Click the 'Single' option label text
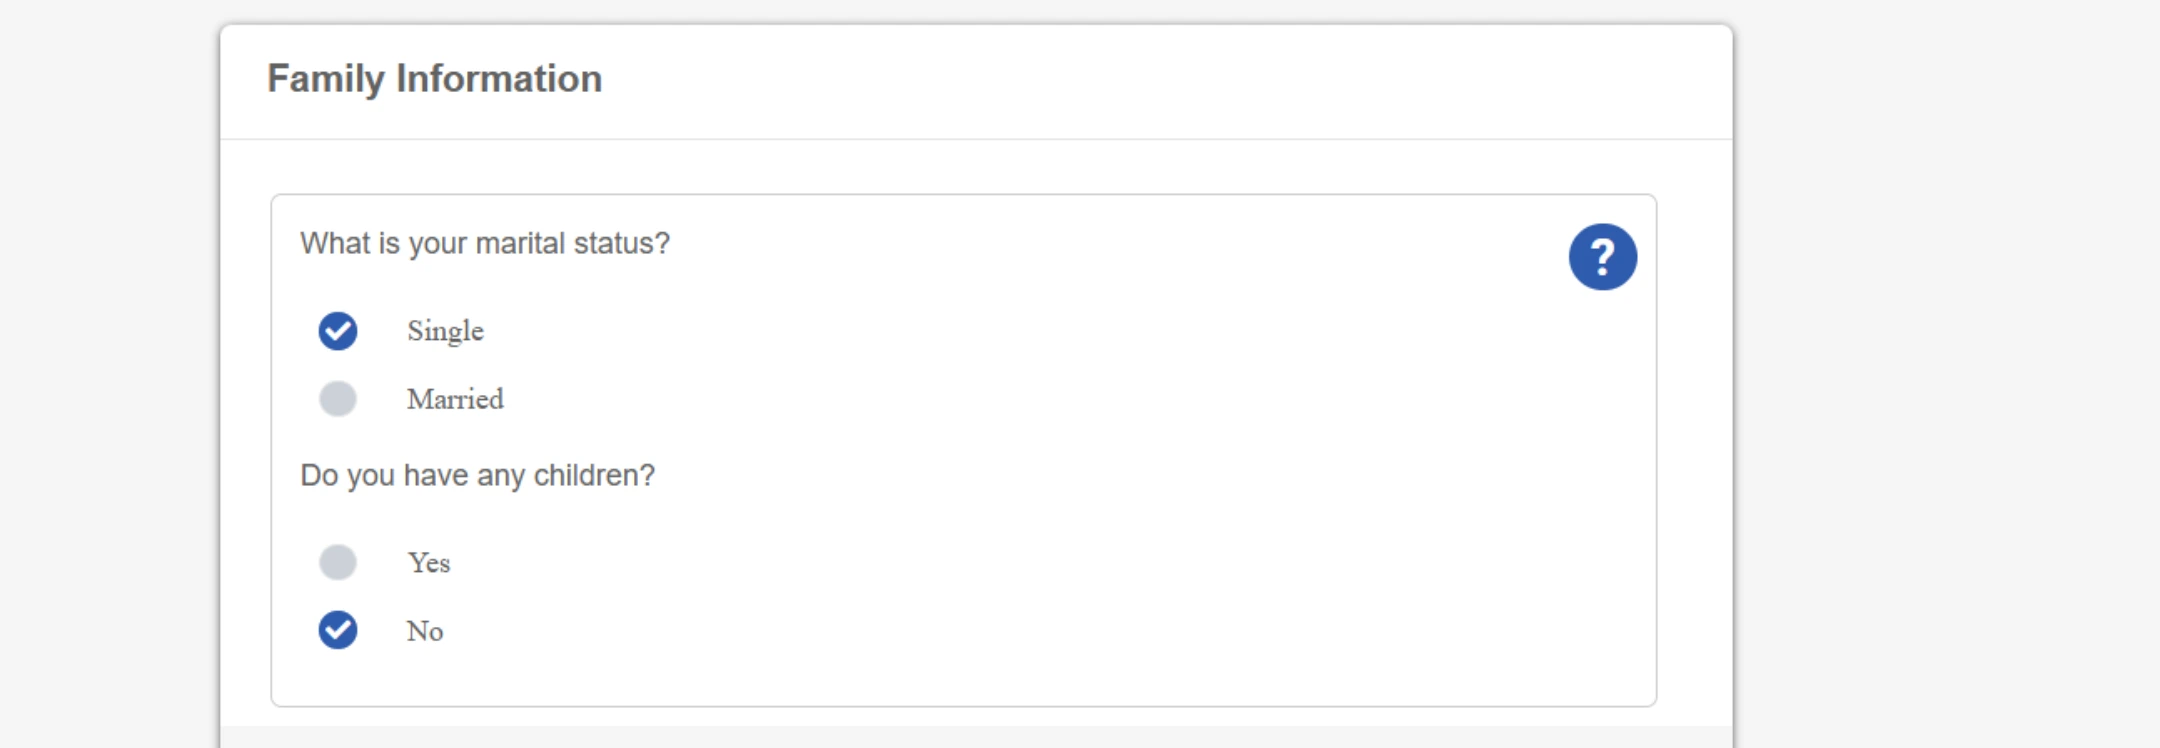This screenshot has width=2160, height=748. (x=445, y=331)
